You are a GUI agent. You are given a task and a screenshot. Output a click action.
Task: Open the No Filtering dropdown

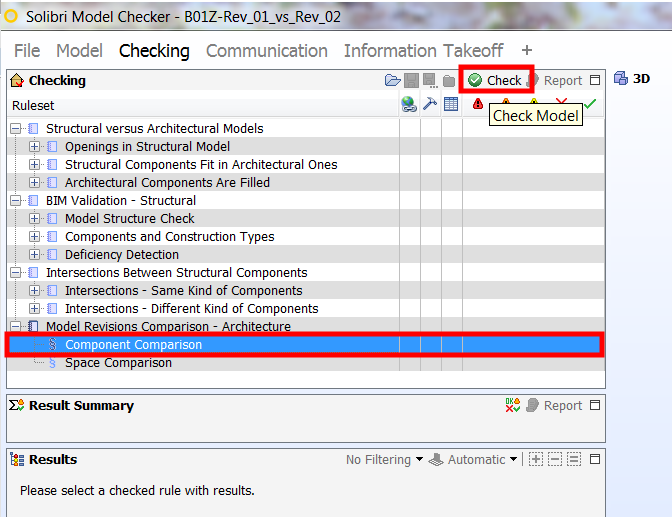pos(384,460)
